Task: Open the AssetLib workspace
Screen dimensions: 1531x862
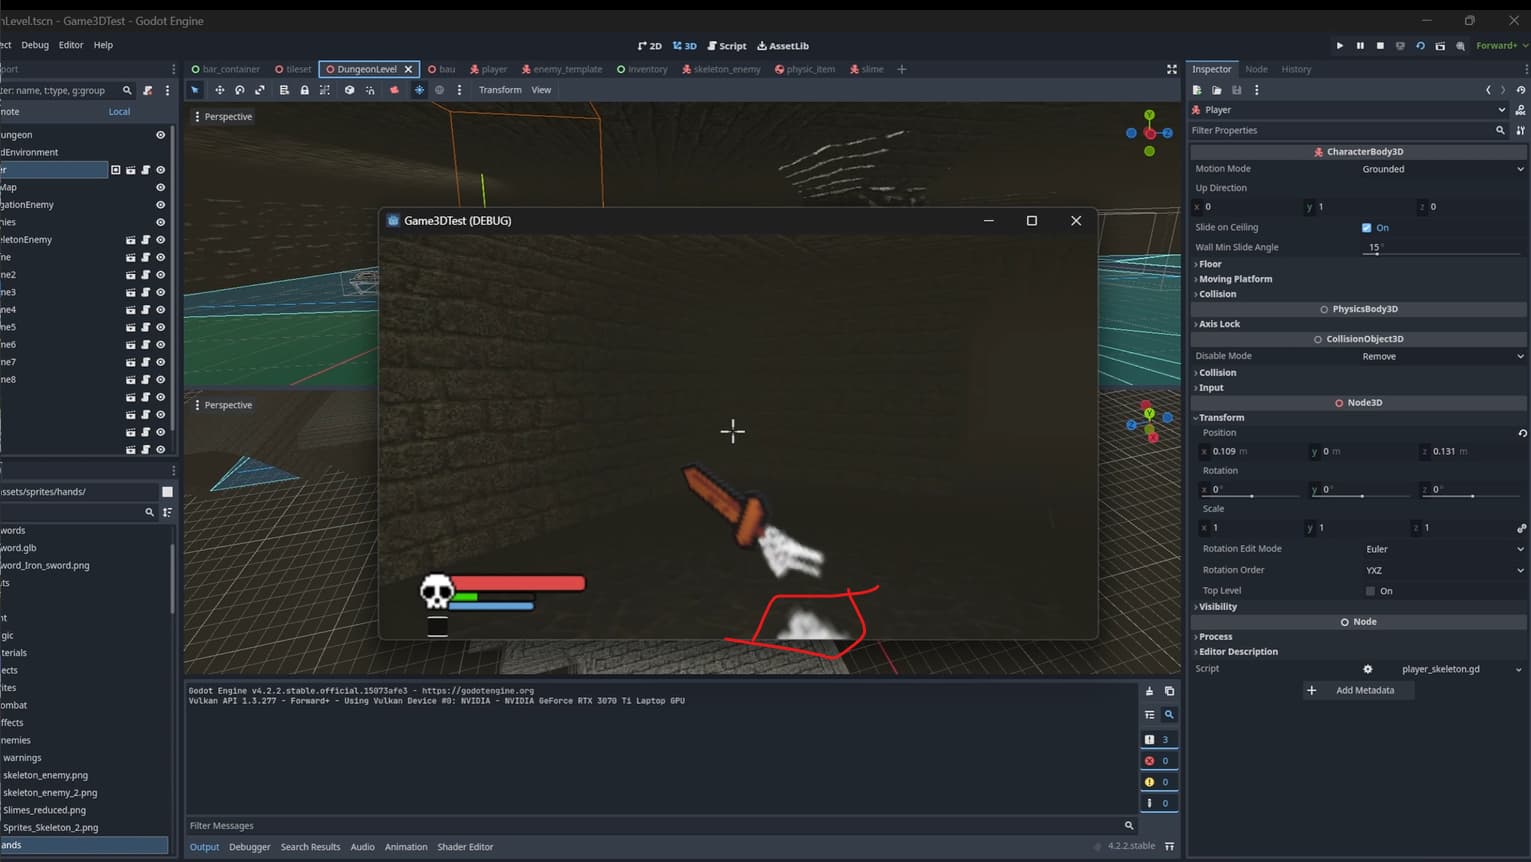Action: pos(783,45)
